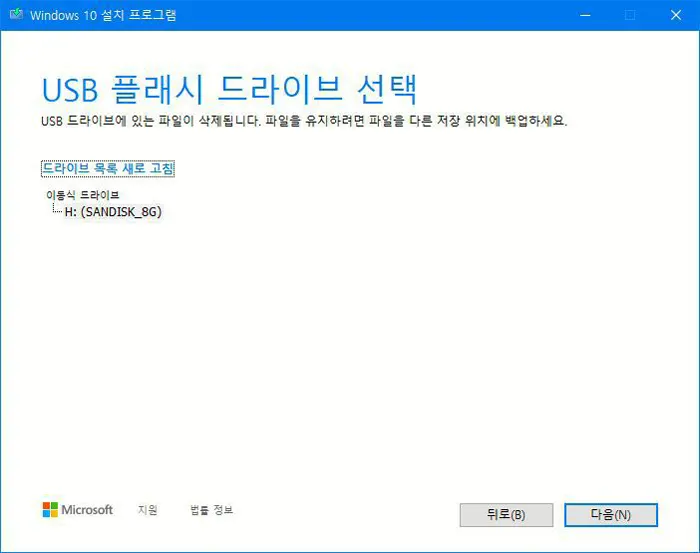700x553 pixels.
Task: Click the Microsoft logo
Action: pyautogui.click(x=78, y=510)
